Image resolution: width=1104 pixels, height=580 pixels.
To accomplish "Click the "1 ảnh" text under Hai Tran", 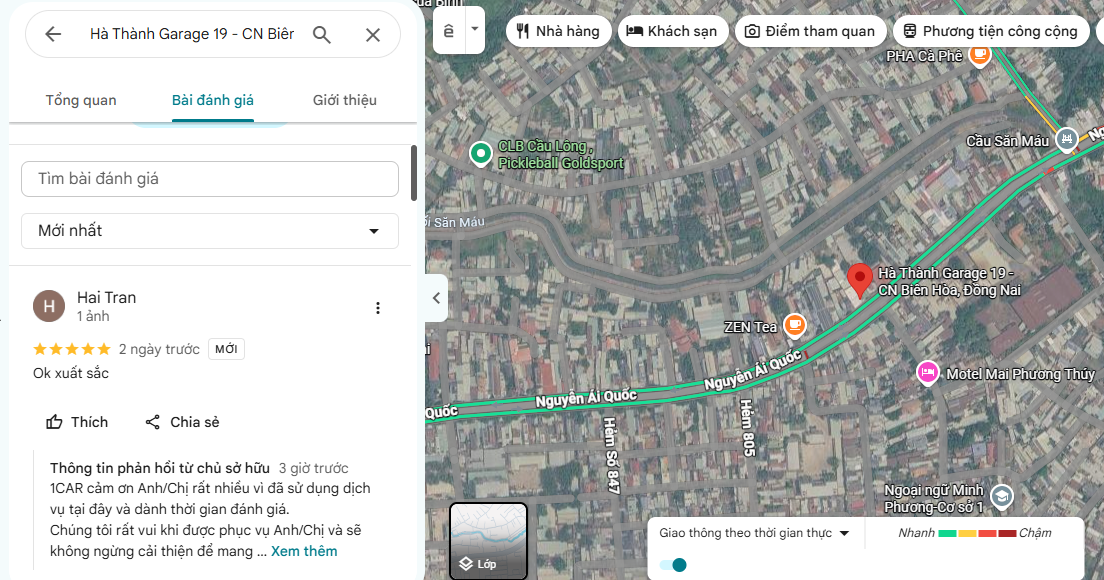I will point(93,317).
